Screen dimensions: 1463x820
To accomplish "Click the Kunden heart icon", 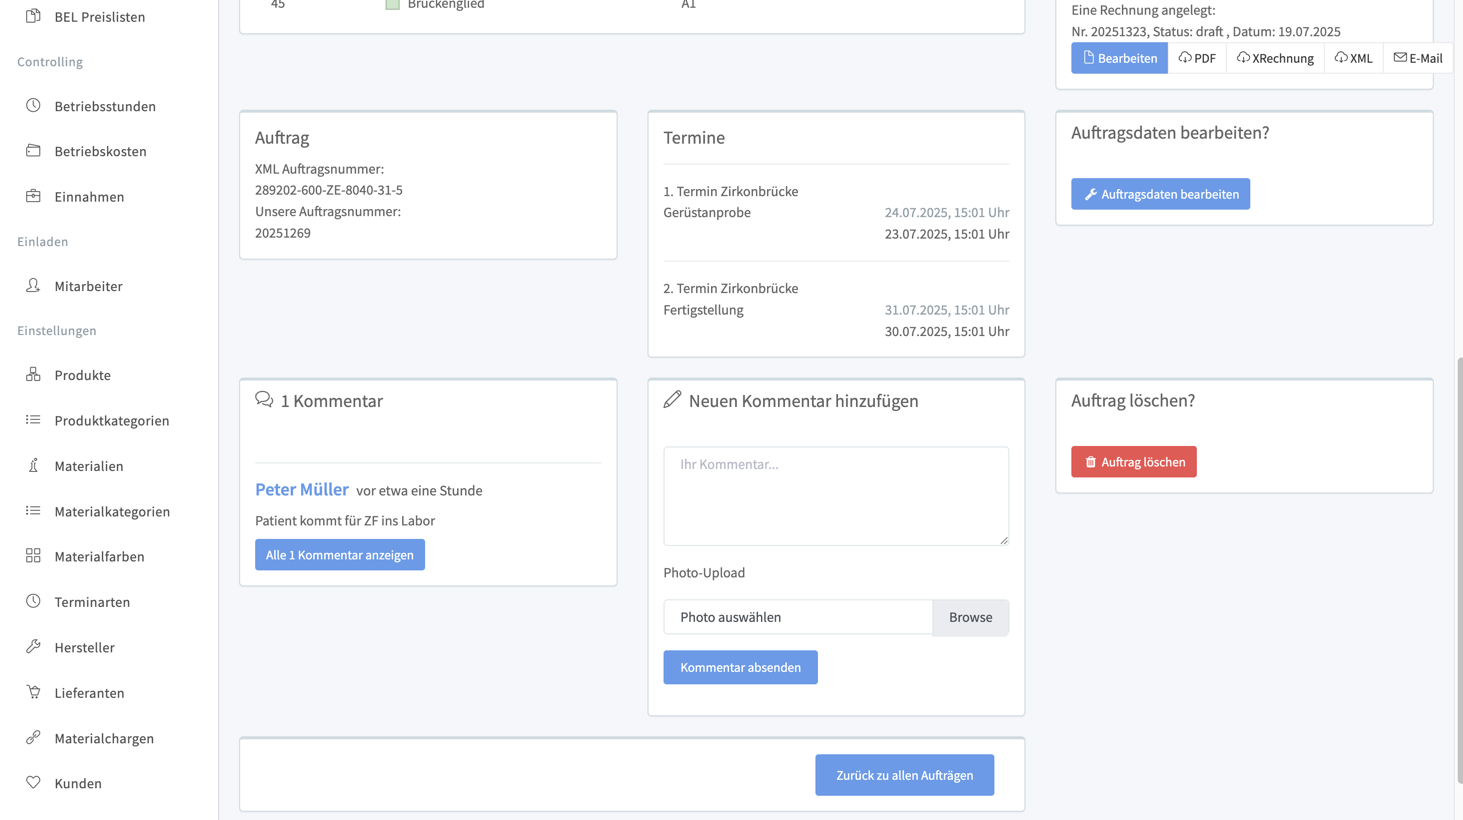I will (x=33, y=783).
